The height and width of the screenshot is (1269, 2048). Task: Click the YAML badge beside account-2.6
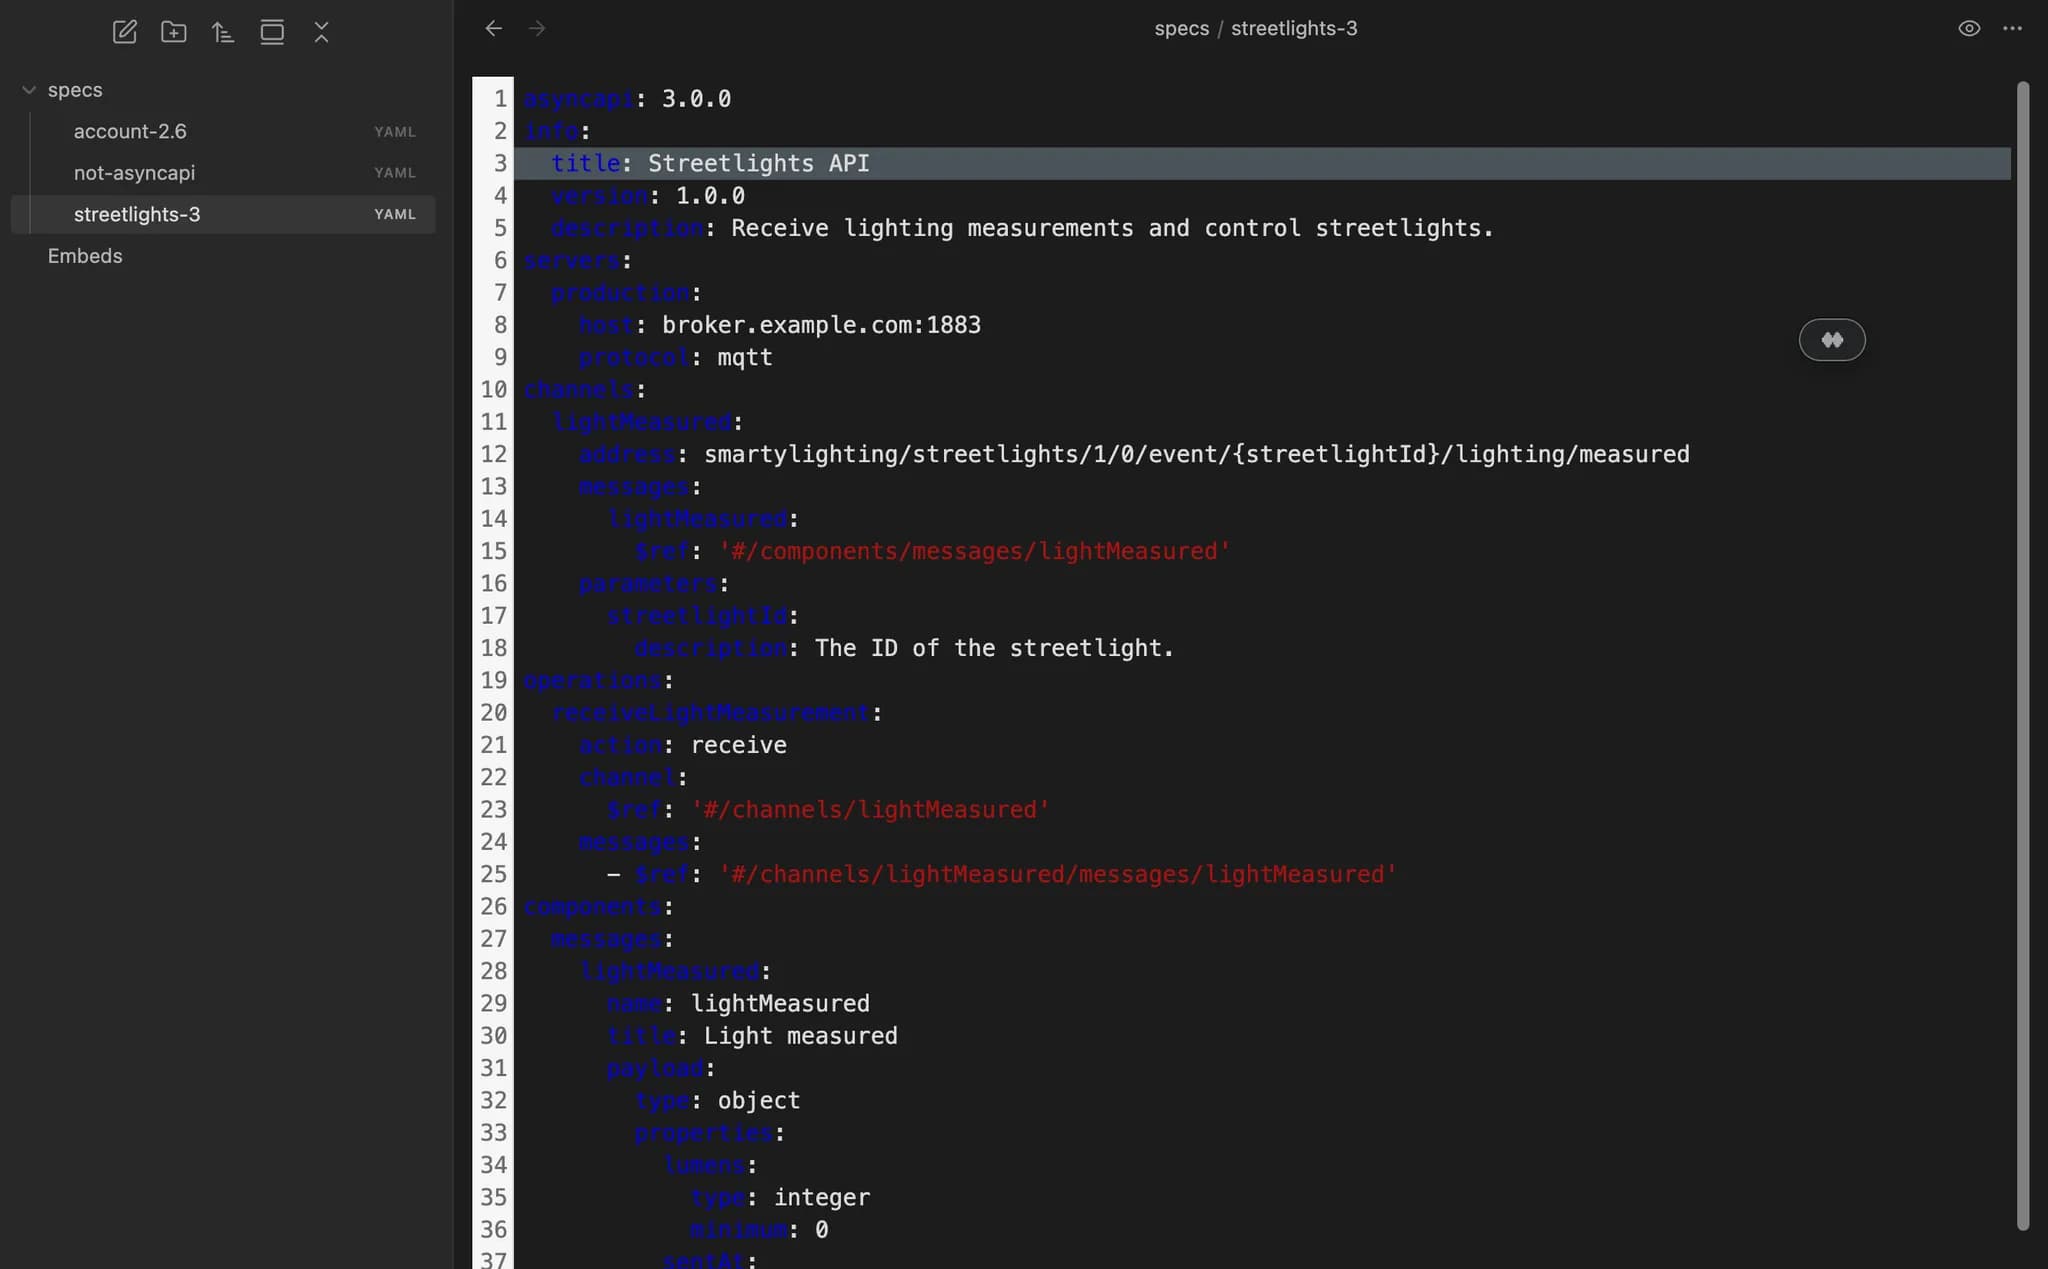click(395, 132)
